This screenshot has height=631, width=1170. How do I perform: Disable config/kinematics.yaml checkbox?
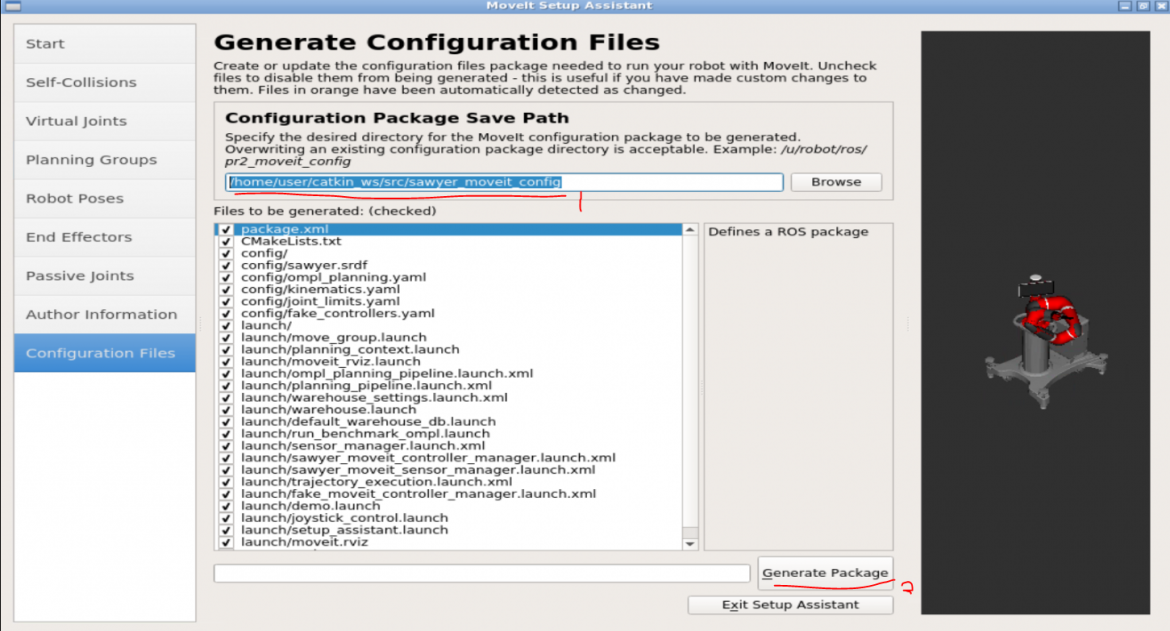226,289
